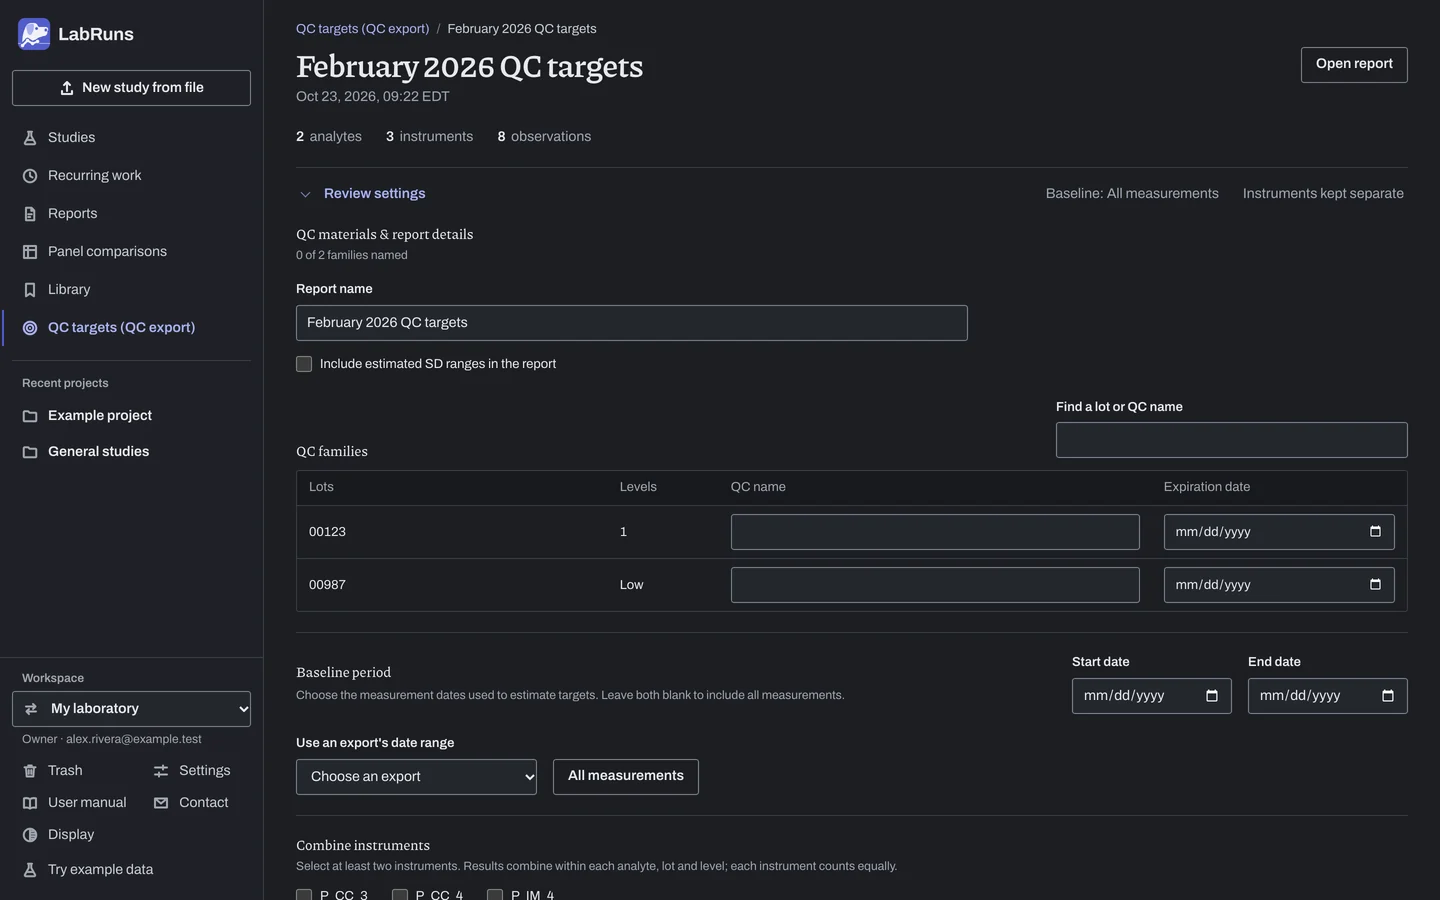Click the LabRuns logo icon
The image size is (1440, 900).
click(x=34, y=34)
